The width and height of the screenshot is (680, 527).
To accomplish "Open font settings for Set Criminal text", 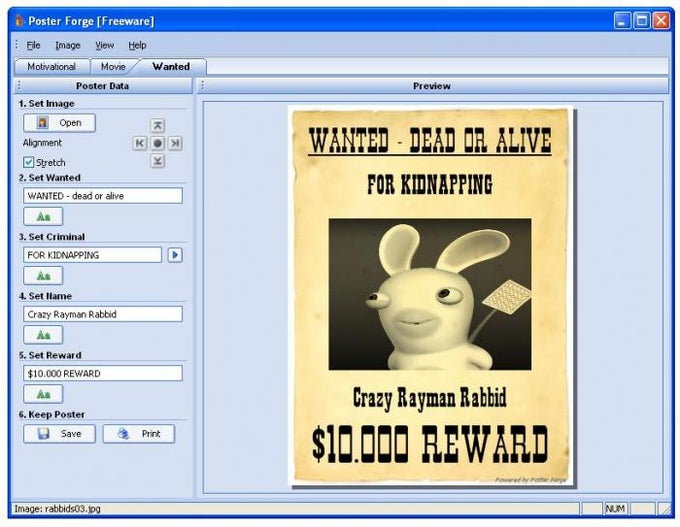I will point(43,275).
